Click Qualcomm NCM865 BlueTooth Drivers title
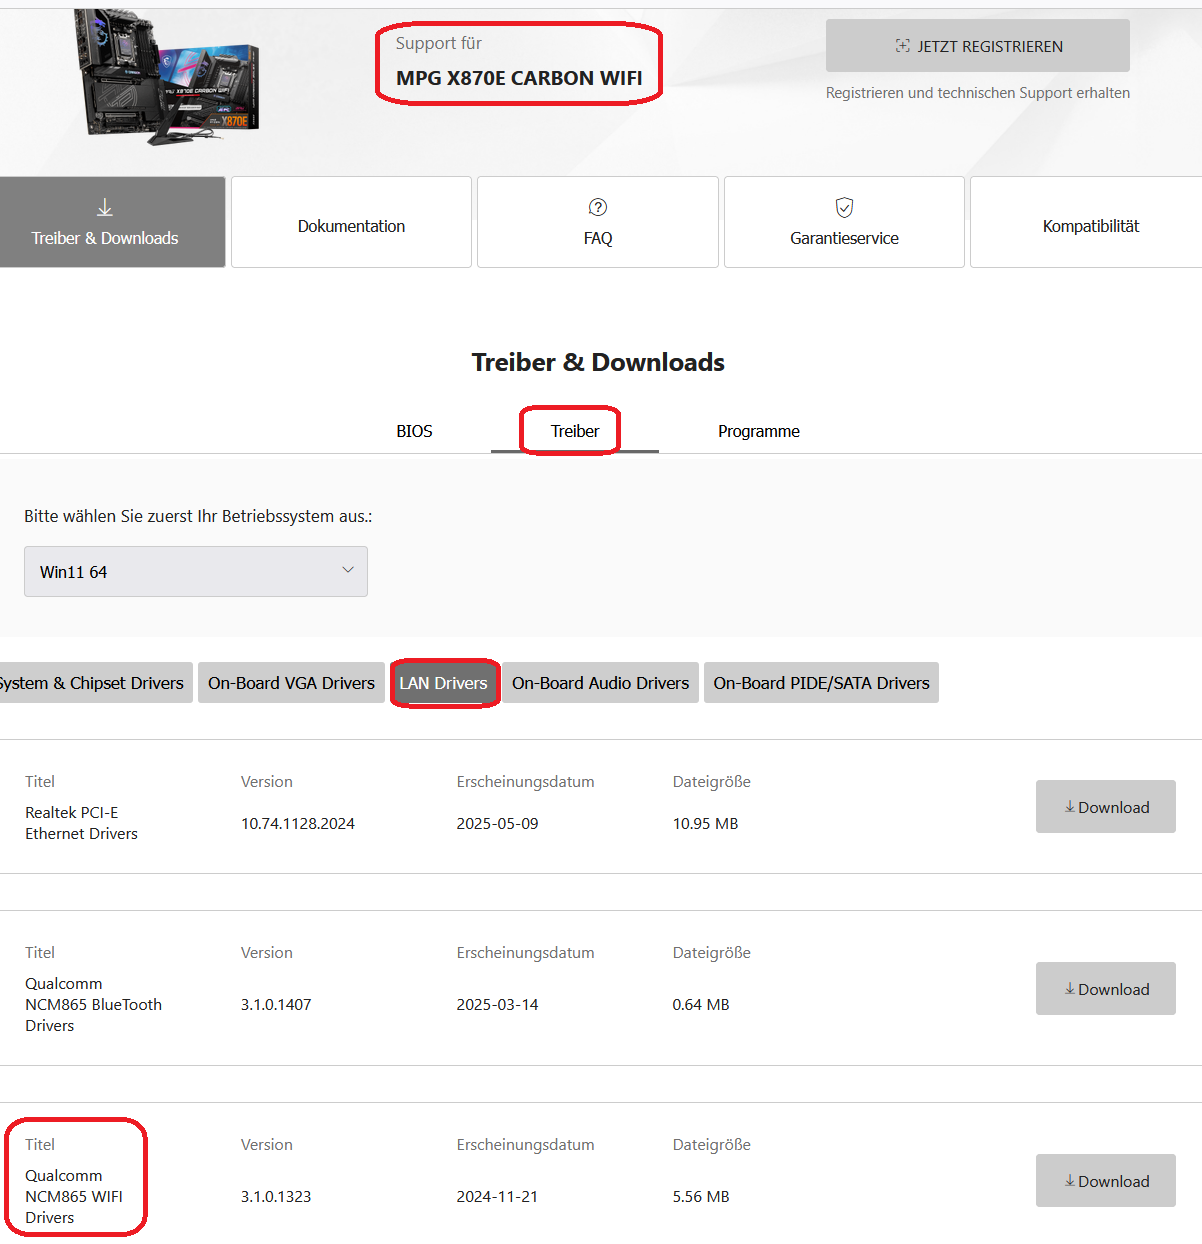 coord(93,1004)
